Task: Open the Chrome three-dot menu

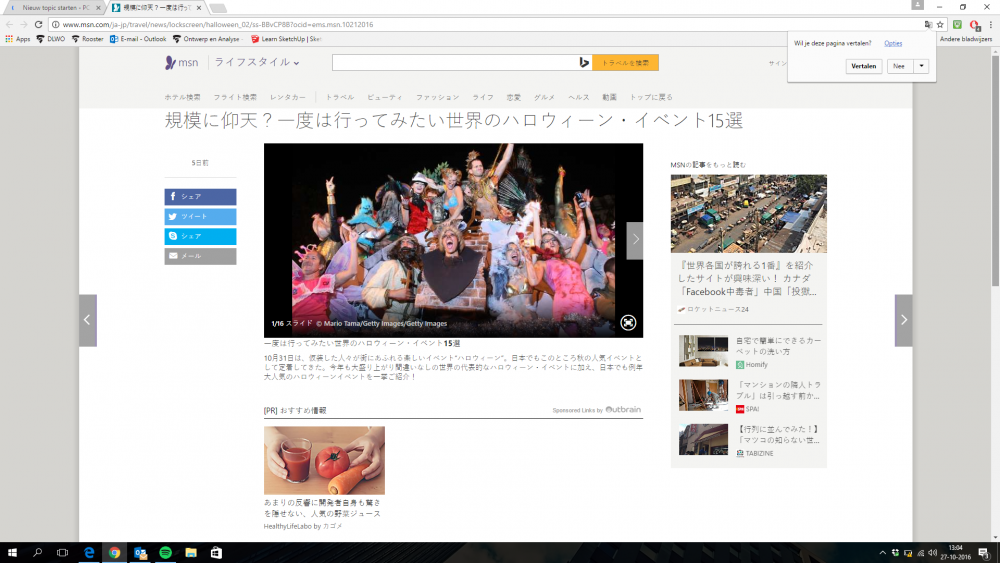Action: (989, 24)
